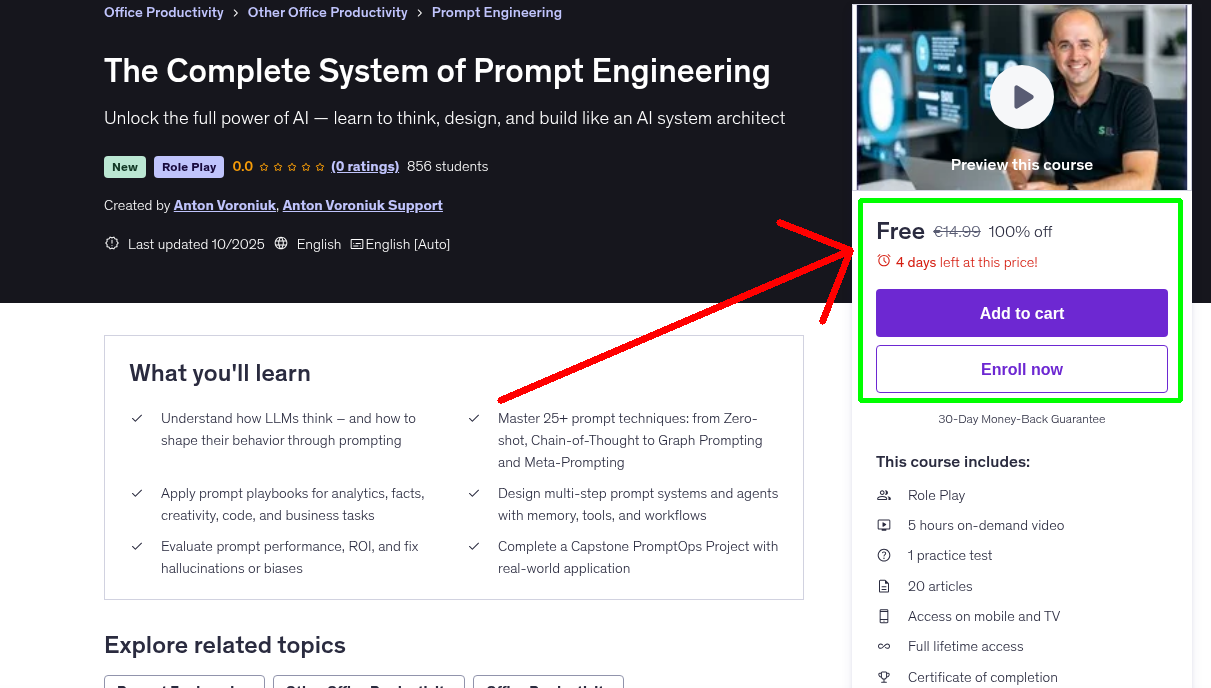Click the Enroll now button
Image resolution: width=1211 pixels, height=688 pixels.
tap(1021, 368)
